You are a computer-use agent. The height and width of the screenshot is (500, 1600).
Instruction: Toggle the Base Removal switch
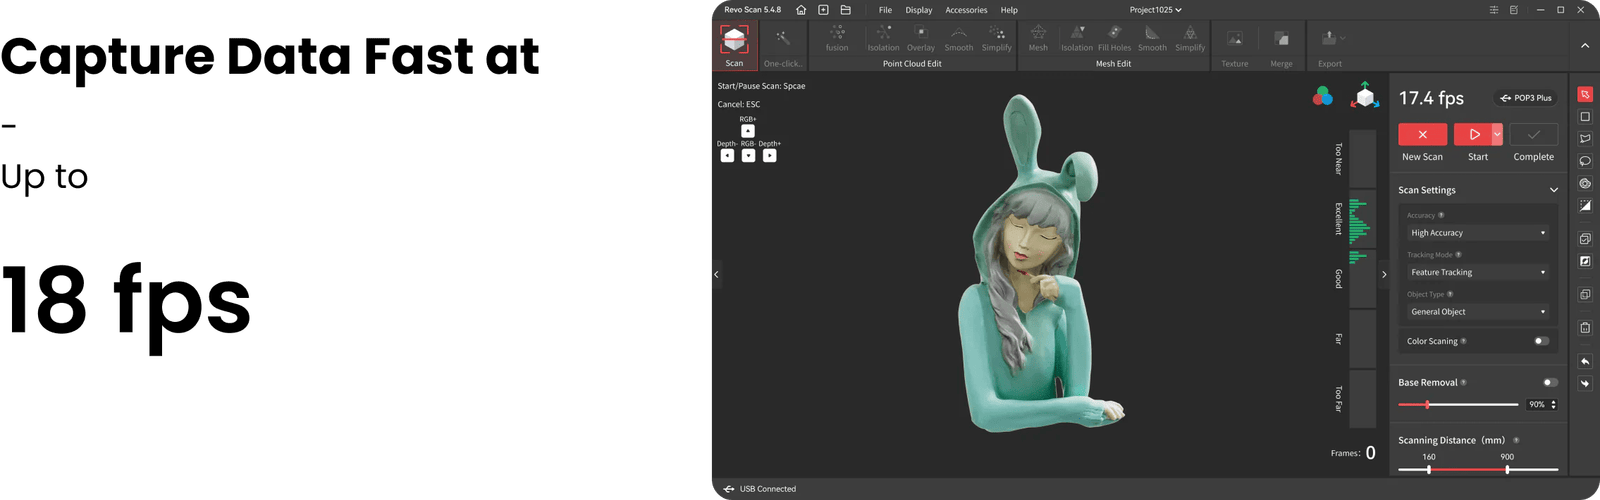[1550, 382]
